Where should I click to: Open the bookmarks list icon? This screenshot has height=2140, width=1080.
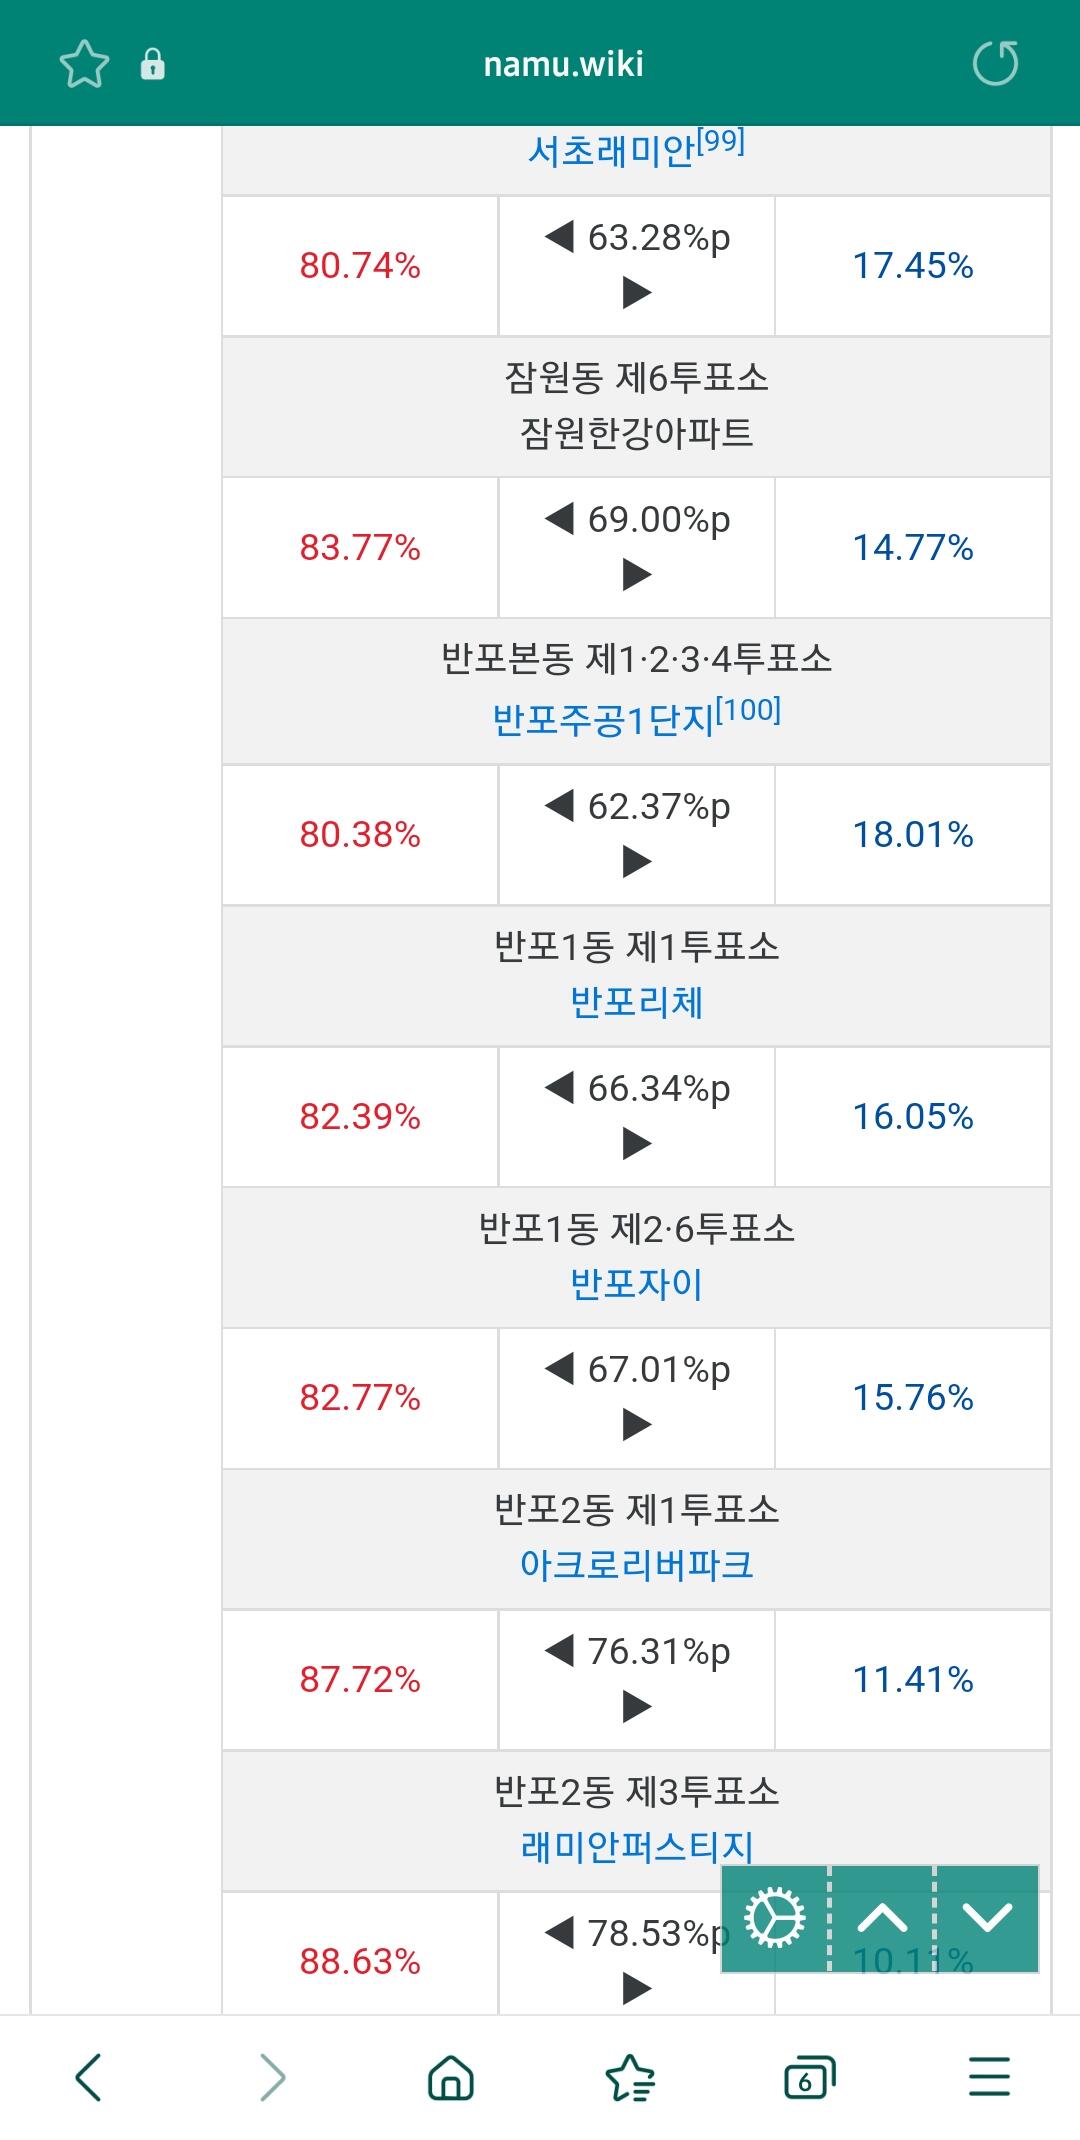tap(630, 2077)
